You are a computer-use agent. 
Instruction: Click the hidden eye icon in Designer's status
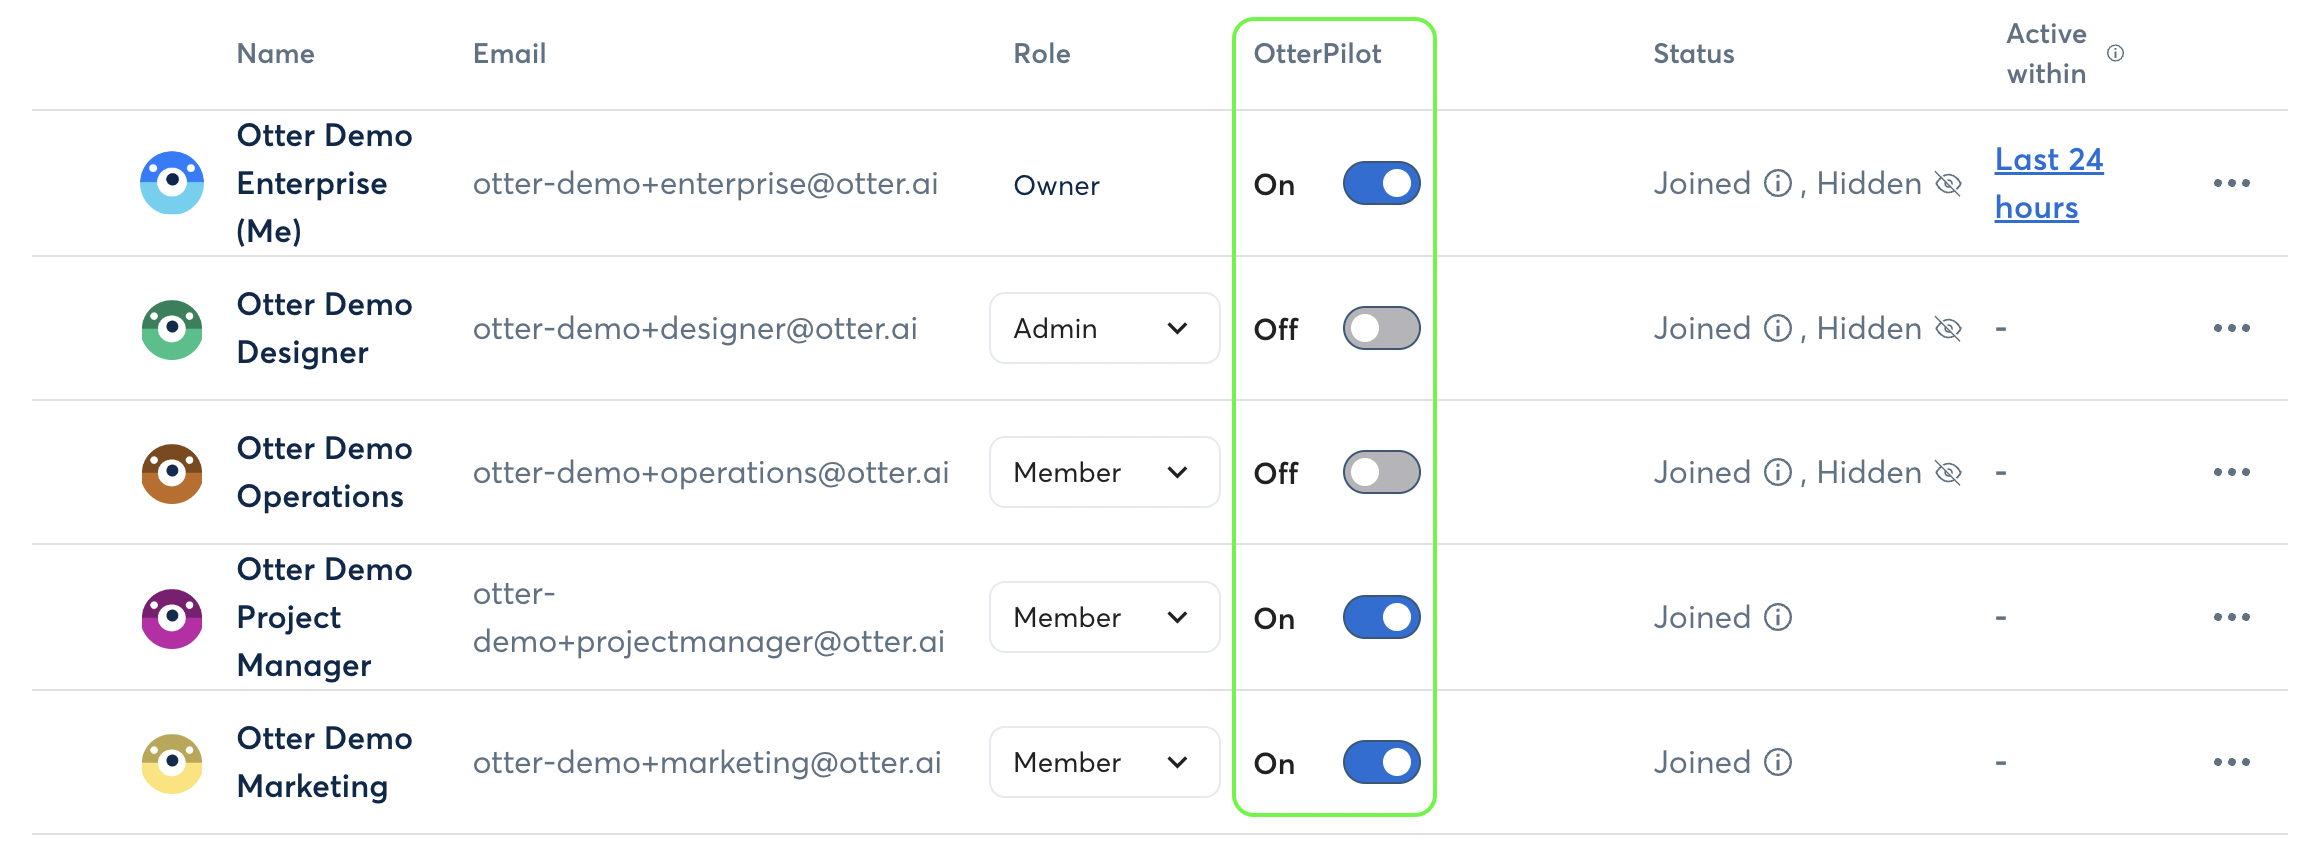[x=1949, y=328]
